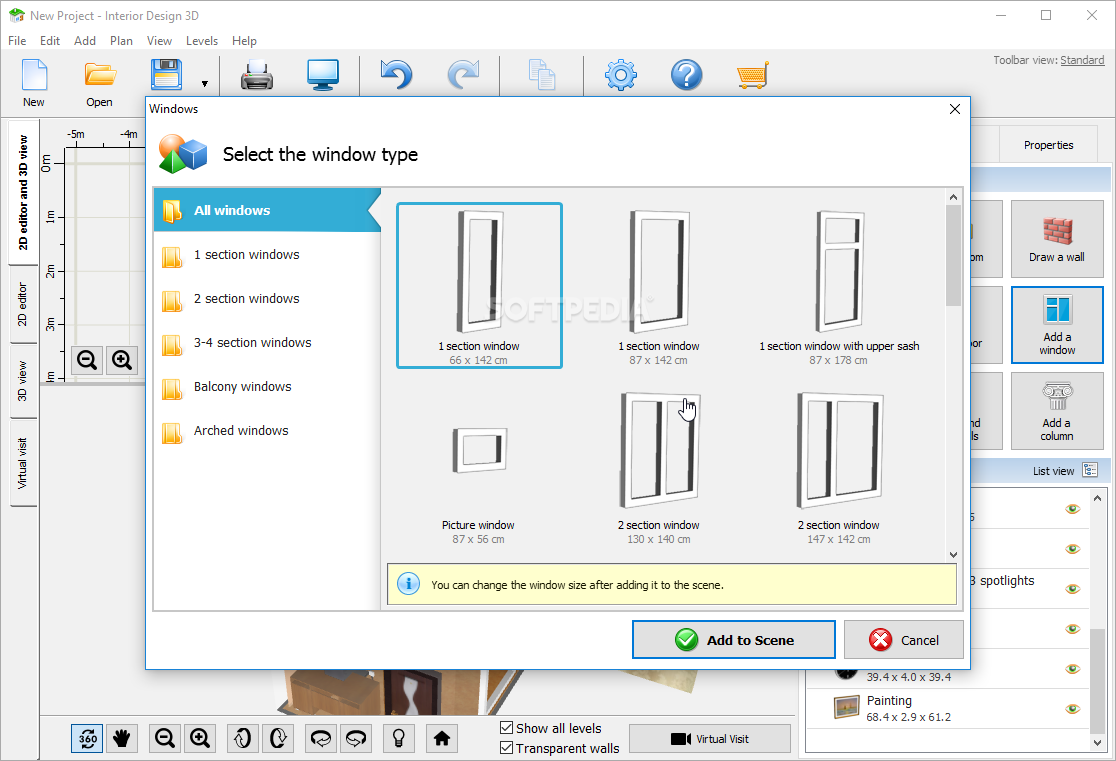The width and height of the screenshot is (1116, 761).
Task: Open a project with Open folder icon
Action: coord(100,75)
